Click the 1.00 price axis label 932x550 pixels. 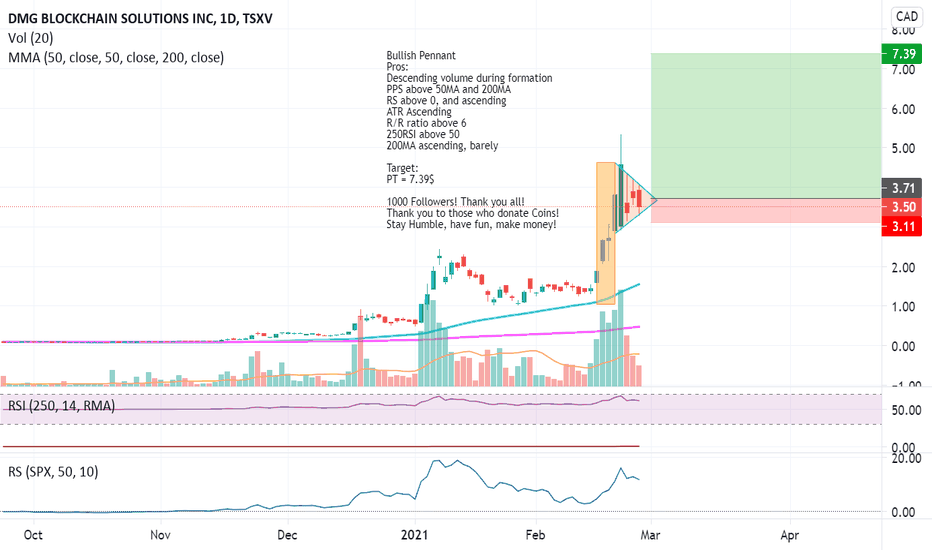pyautogui.click(x=903, y=307)
